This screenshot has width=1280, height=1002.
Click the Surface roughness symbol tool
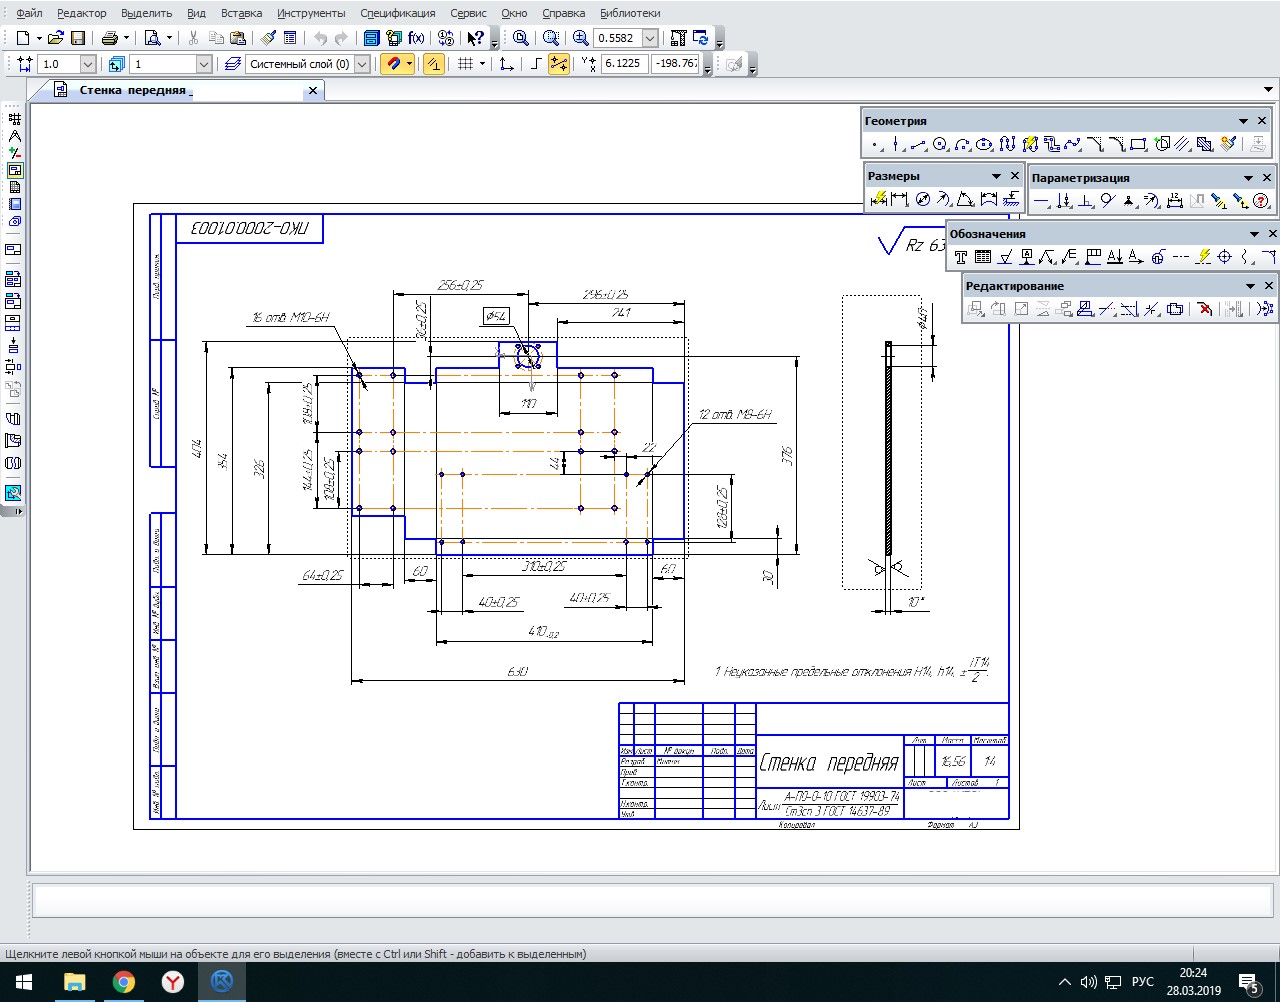click(1006, 257)
